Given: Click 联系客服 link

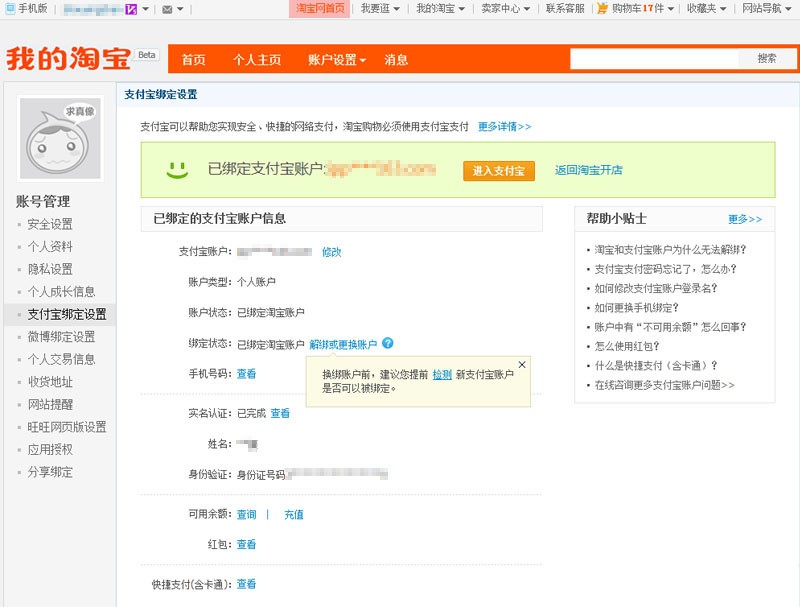Looking at the screenshot, I should click(x=565, y=9).
